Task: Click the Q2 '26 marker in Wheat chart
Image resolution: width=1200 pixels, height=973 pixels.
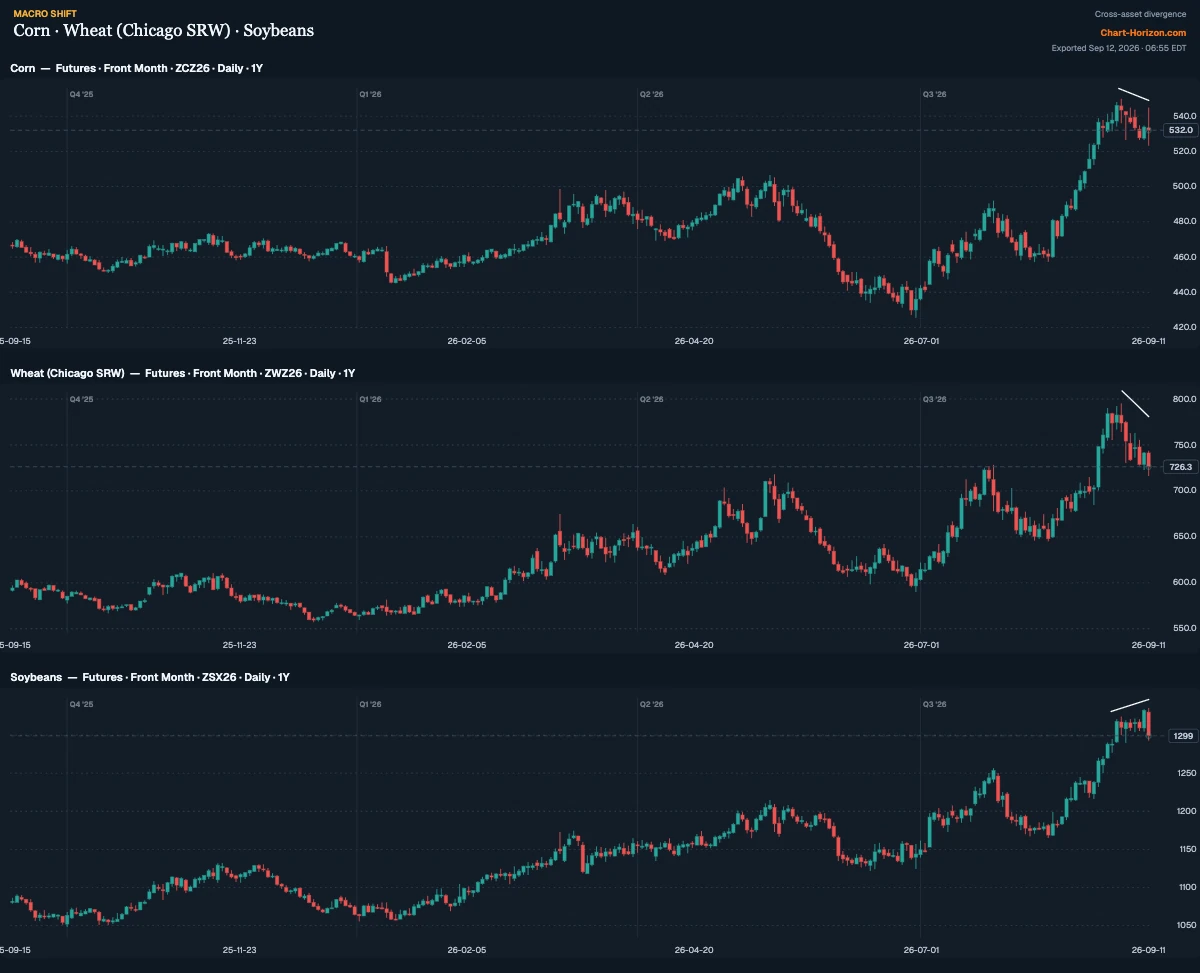Action: (x=652, y=399)
